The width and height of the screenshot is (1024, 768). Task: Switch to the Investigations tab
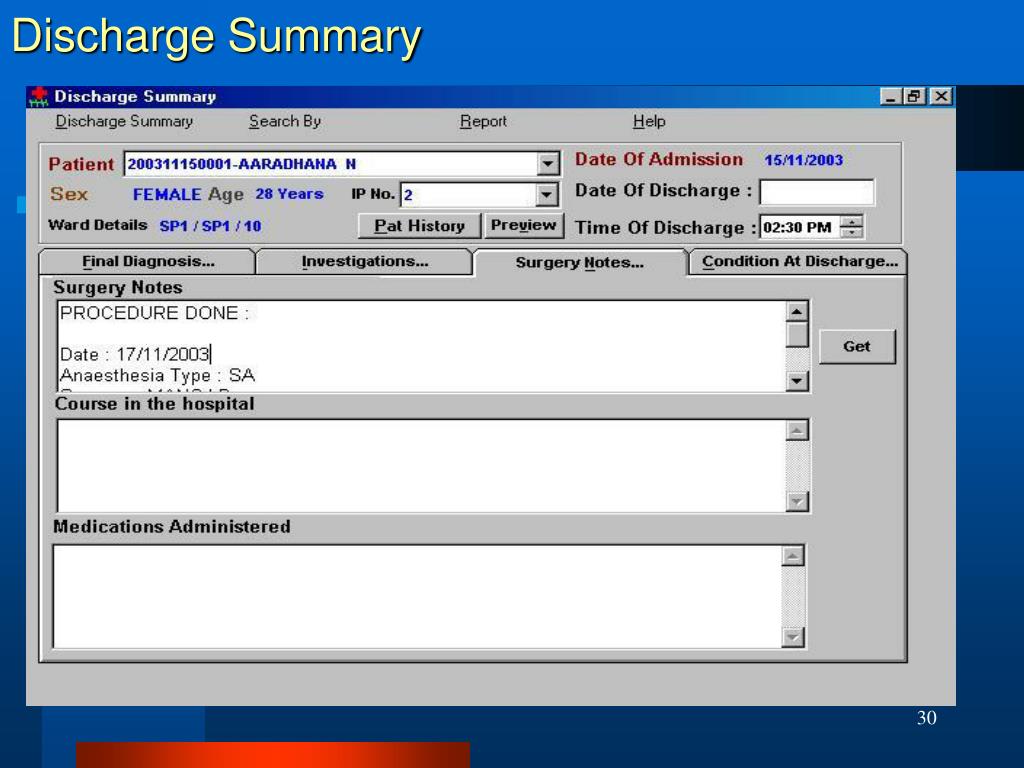tap(364, 261)
